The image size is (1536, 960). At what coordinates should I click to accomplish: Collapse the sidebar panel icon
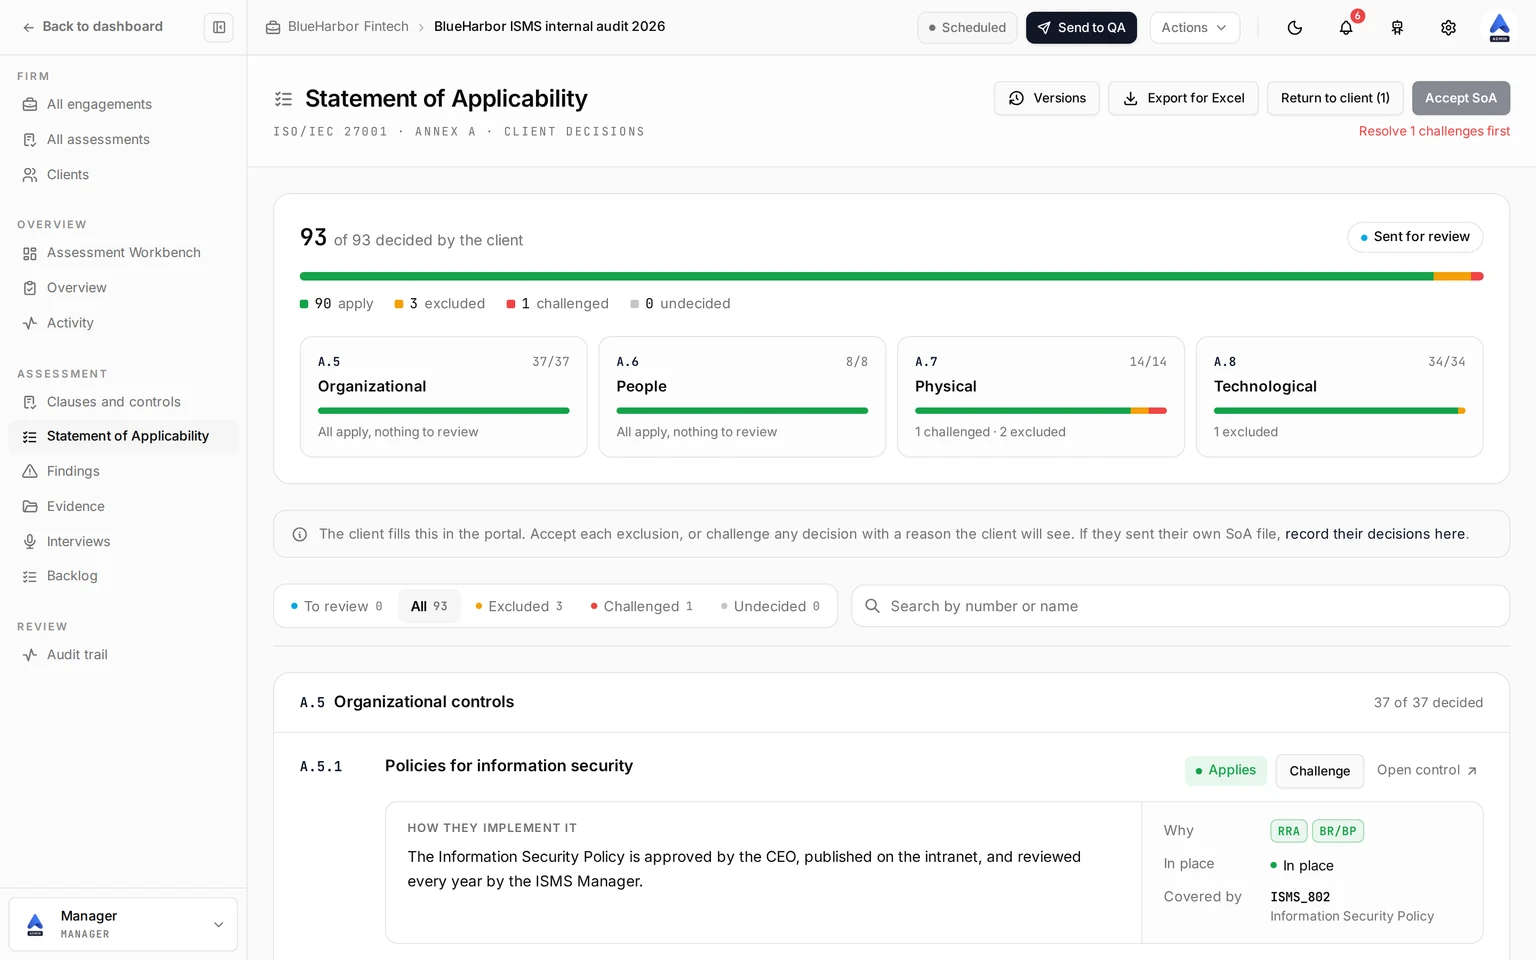219,27
